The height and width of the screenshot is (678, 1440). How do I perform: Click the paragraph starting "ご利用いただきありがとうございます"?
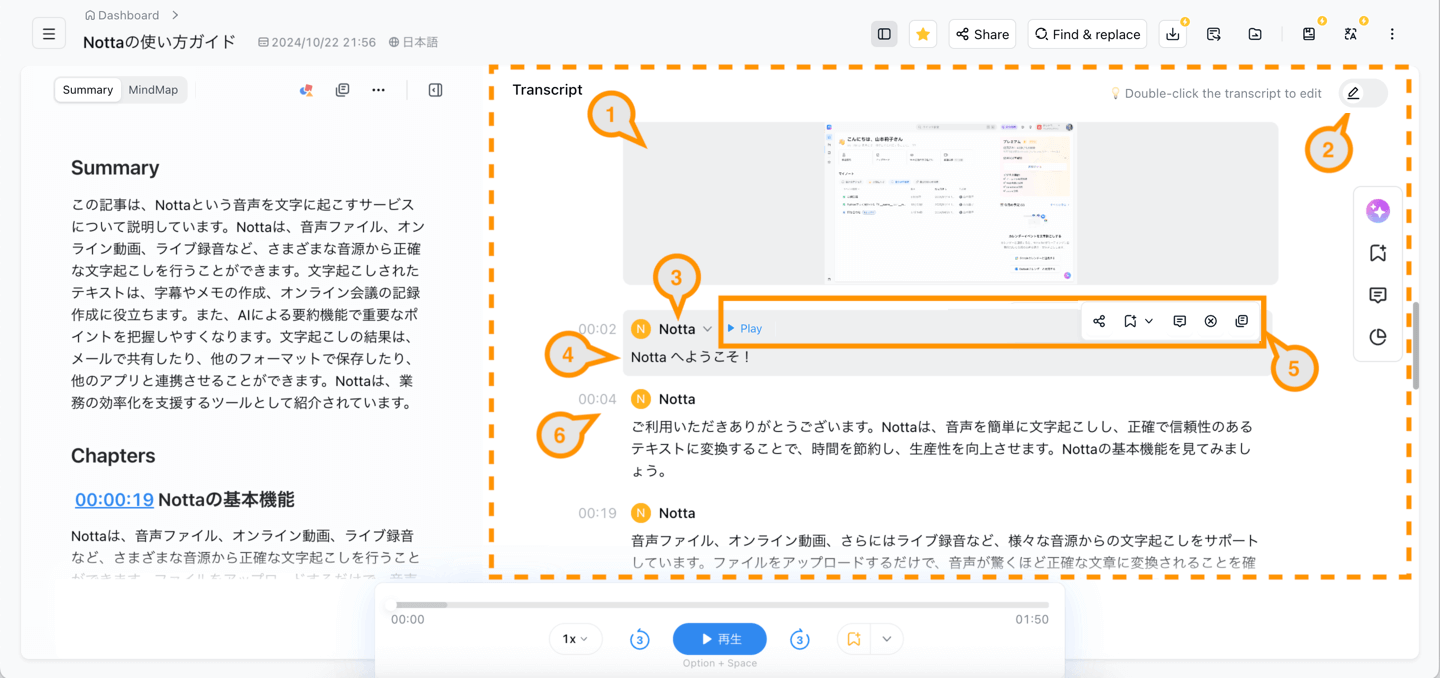[942, 448]
